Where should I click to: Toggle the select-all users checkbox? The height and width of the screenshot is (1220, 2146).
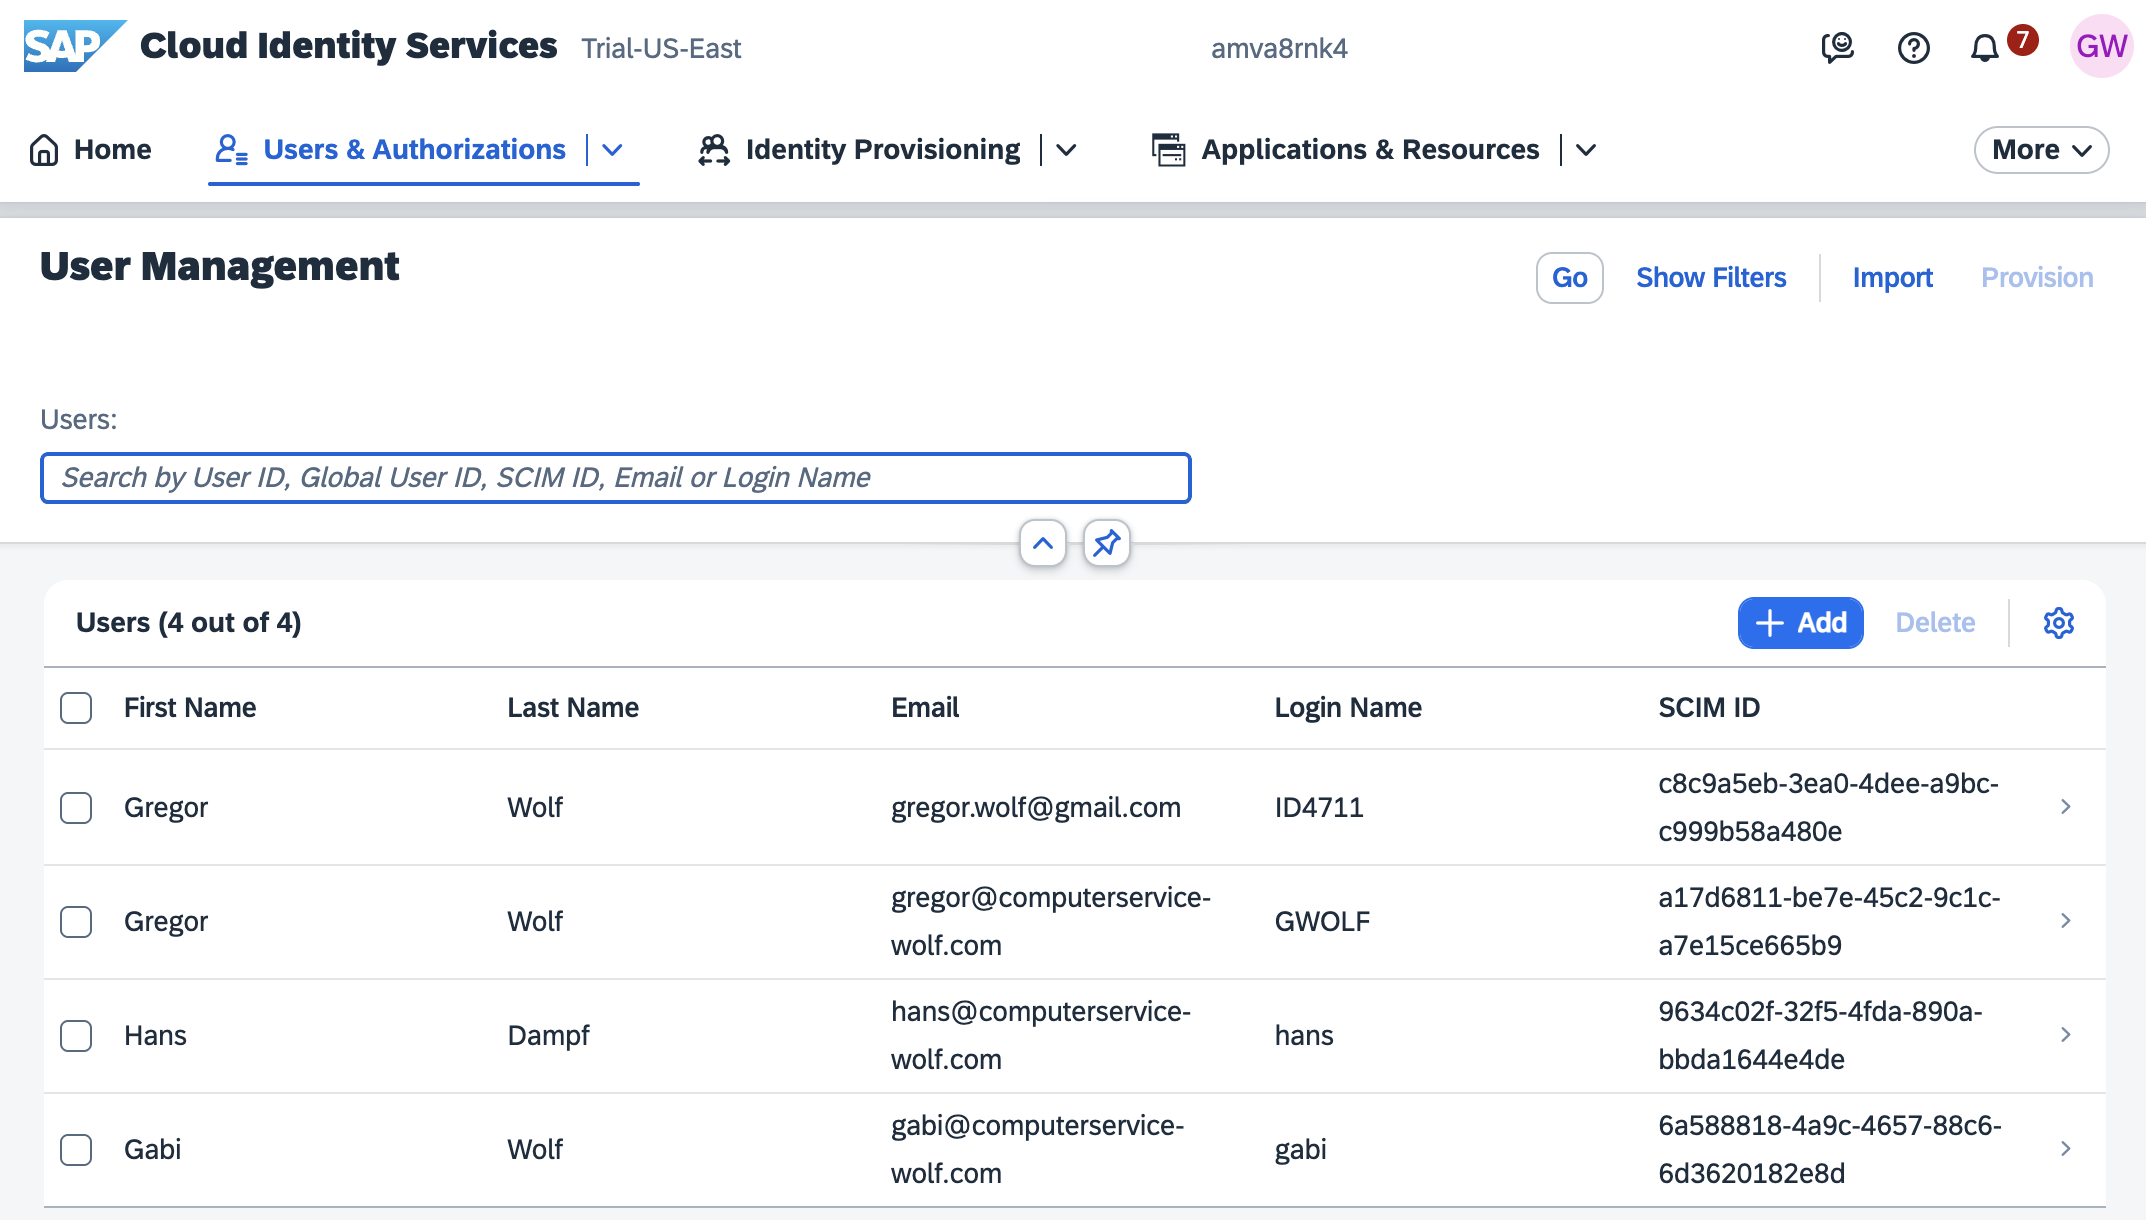coord(76,708)
